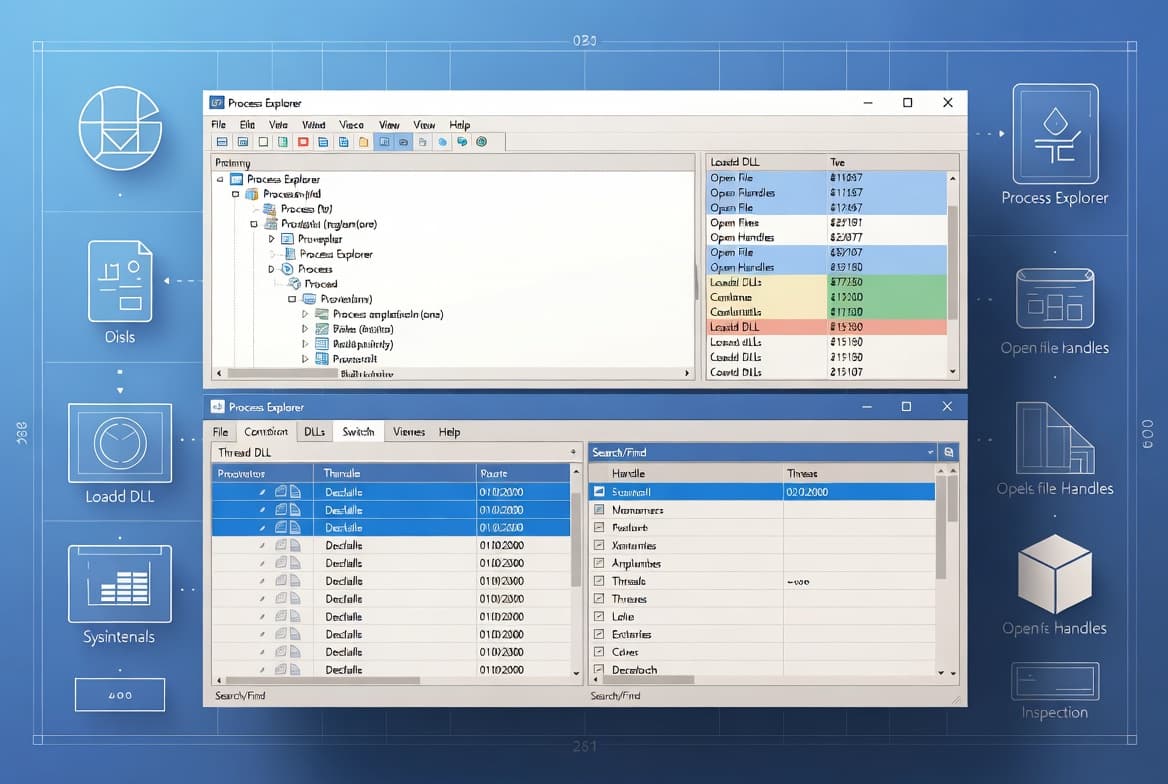Click the Oisls document icon
Image resolution: width=1168 pixels, height=784 pixels.
pos(120,281)
